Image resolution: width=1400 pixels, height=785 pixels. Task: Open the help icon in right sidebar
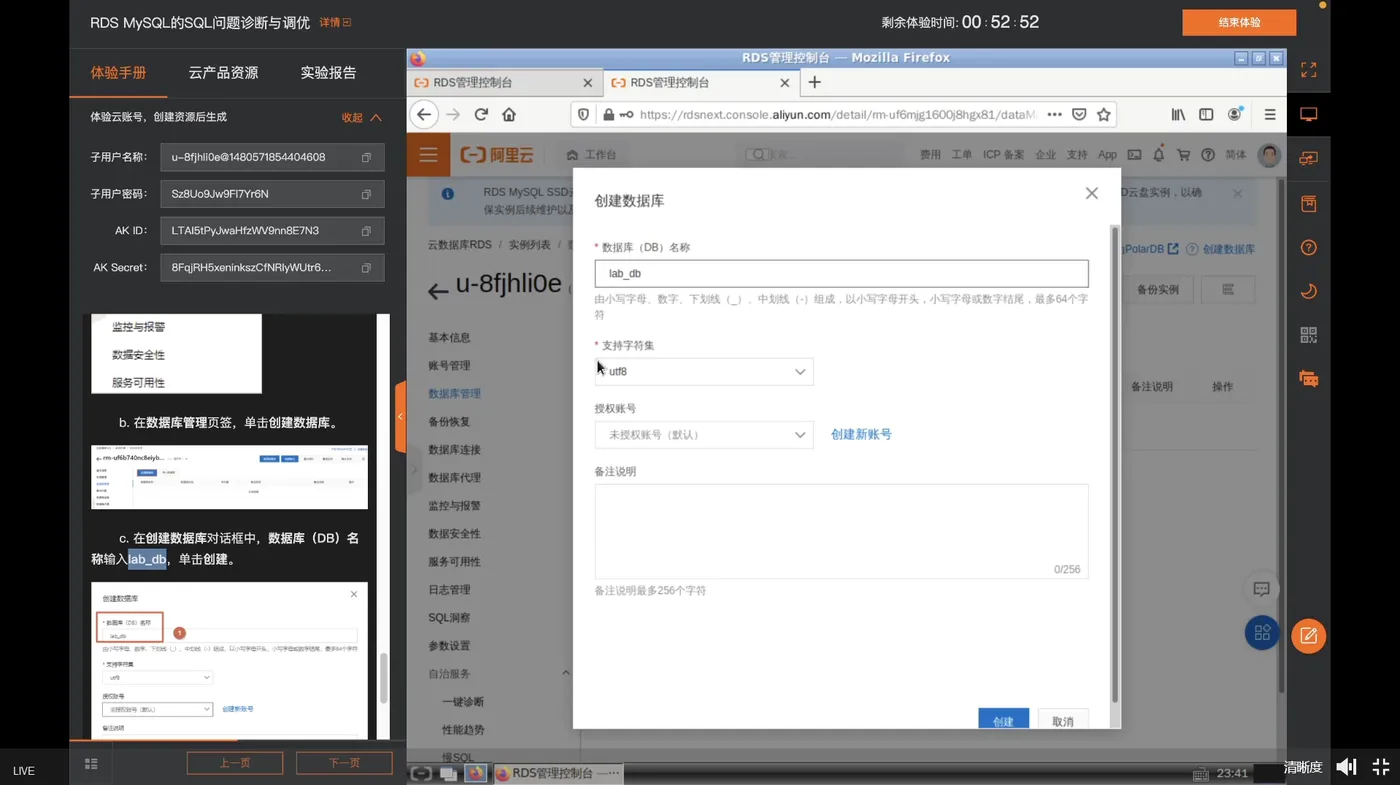tap(1308, 248)
